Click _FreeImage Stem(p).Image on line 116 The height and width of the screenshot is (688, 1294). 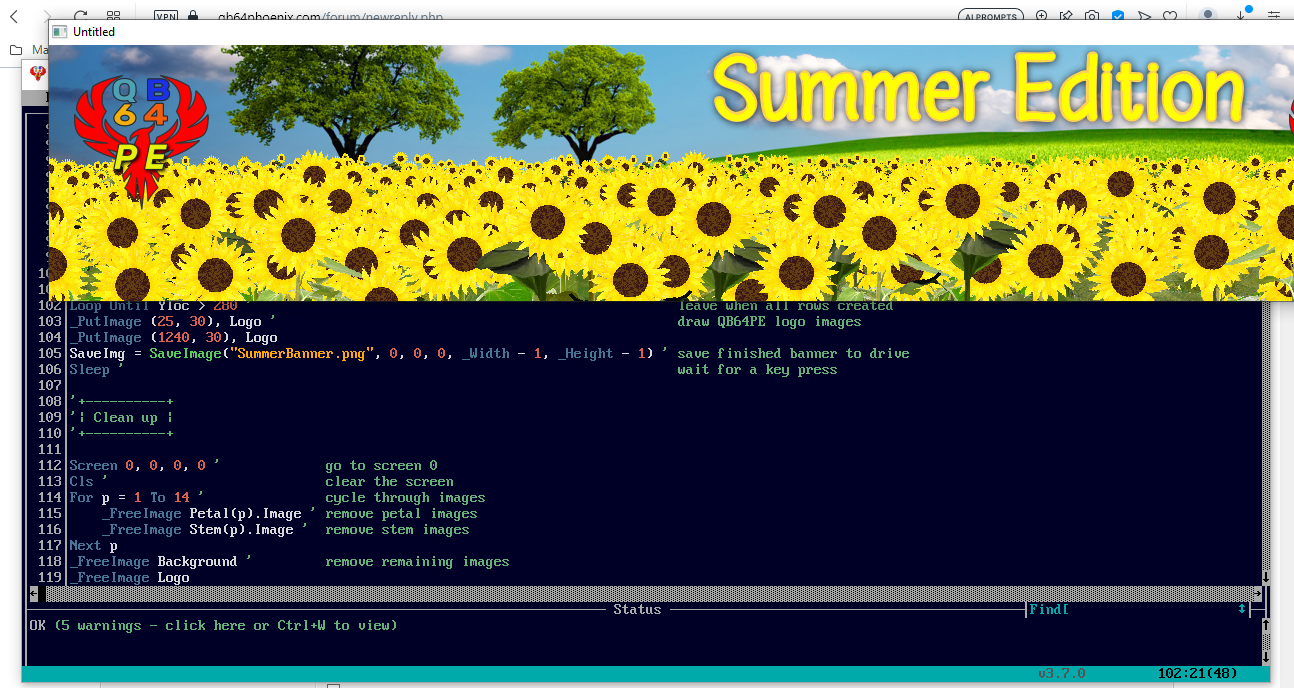tap(197, 529)
